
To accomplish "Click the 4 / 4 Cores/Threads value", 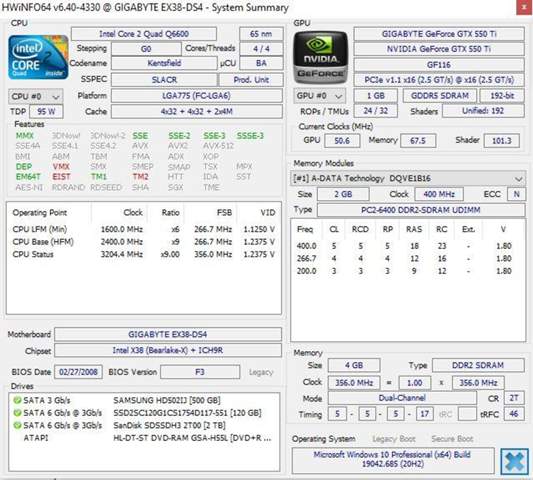I will (x=261, y=49).
